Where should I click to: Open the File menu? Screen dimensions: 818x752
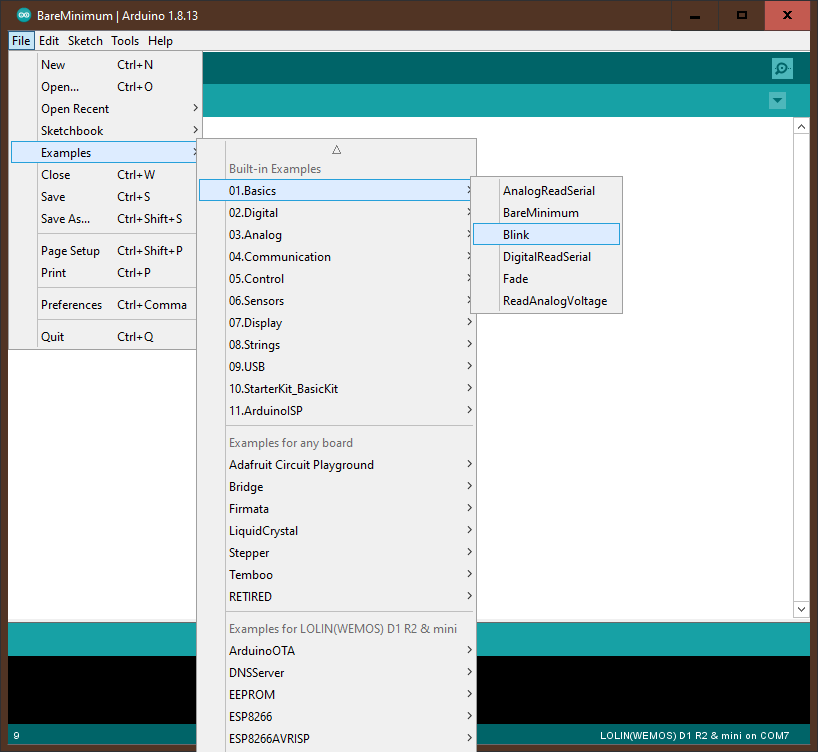pyautogui.click(x=21, y=41)
